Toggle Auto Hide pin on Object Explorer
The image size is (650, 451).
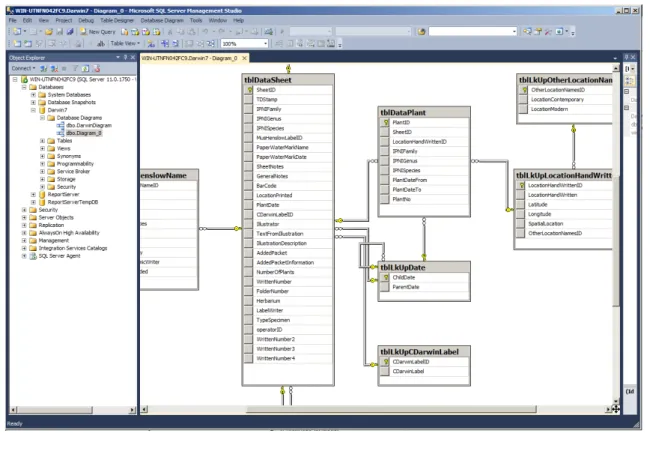[x=126, y=58]
